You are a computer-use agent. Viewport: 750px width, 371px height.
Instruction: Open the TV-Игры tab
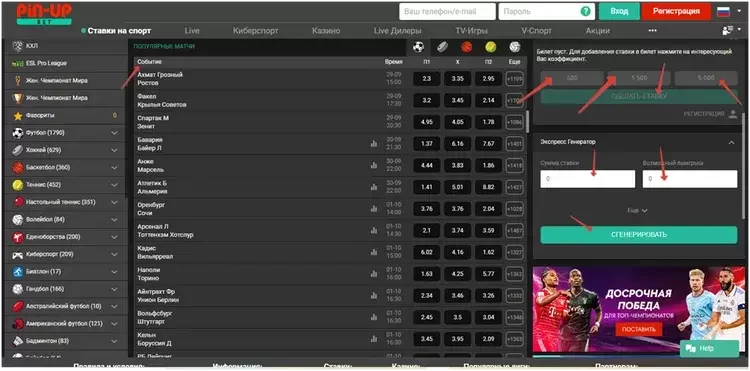pyautogui.click(x=471, y=31)
